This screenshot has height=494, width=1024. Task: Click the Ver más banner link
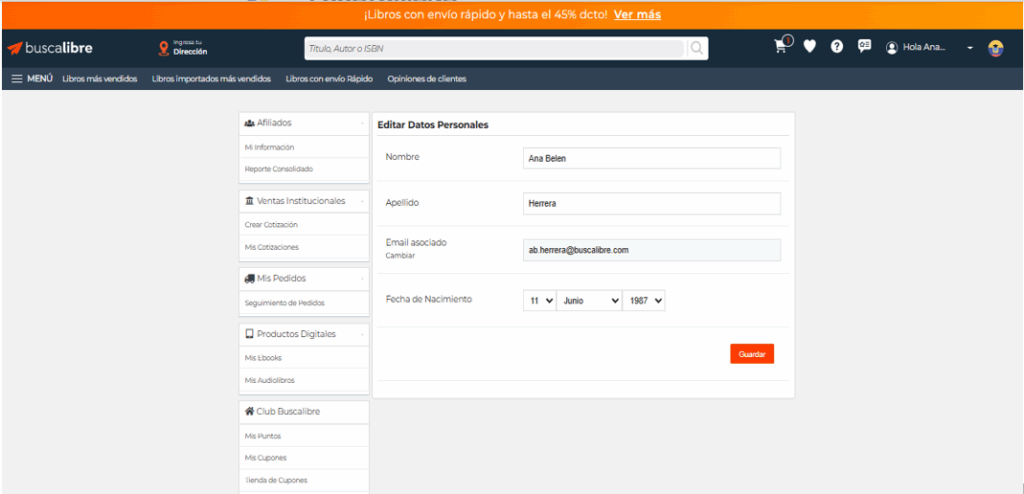[x=637, y=15]
